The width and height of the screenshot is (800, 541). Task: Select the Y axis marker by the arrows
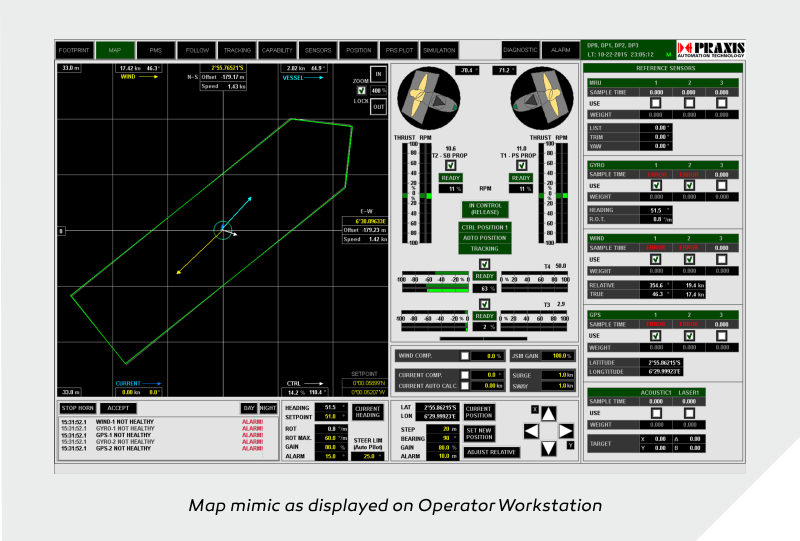click(x=570, y=445)
